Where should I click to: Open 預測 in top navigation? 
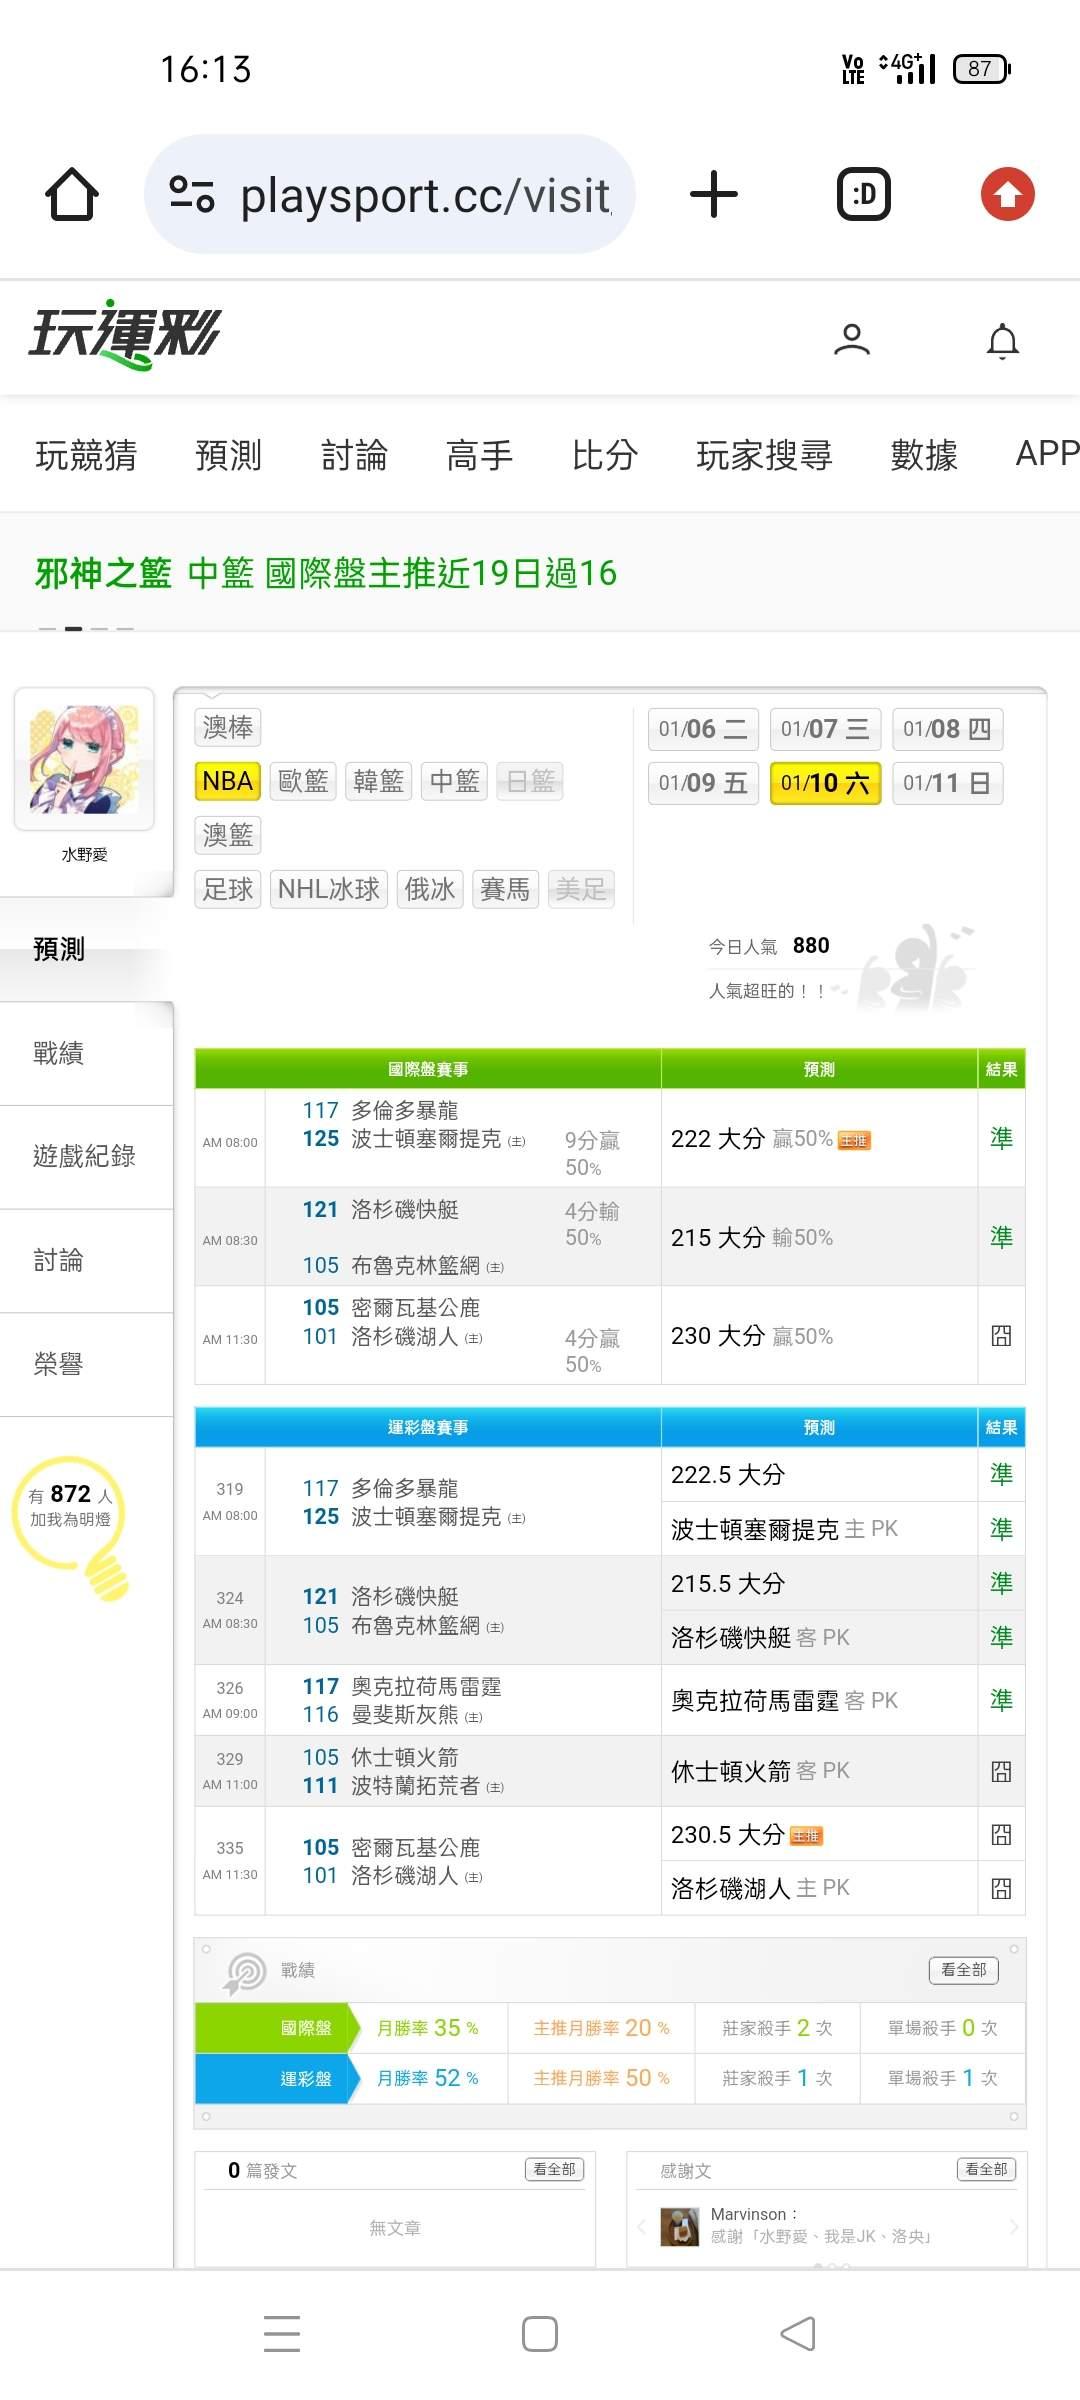coord(228,455)
